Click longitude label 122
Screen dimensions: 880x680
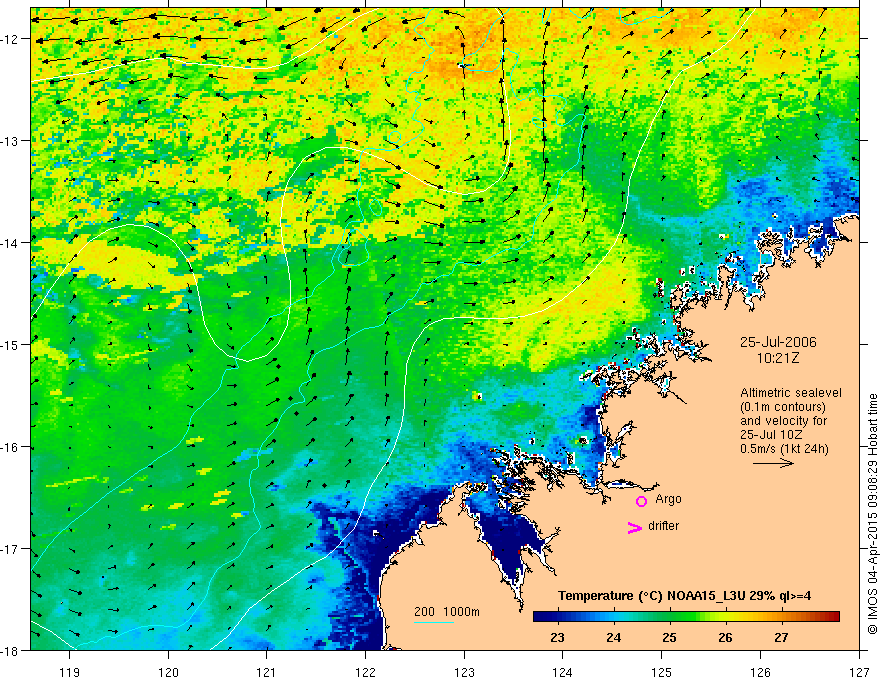(365, 672)
